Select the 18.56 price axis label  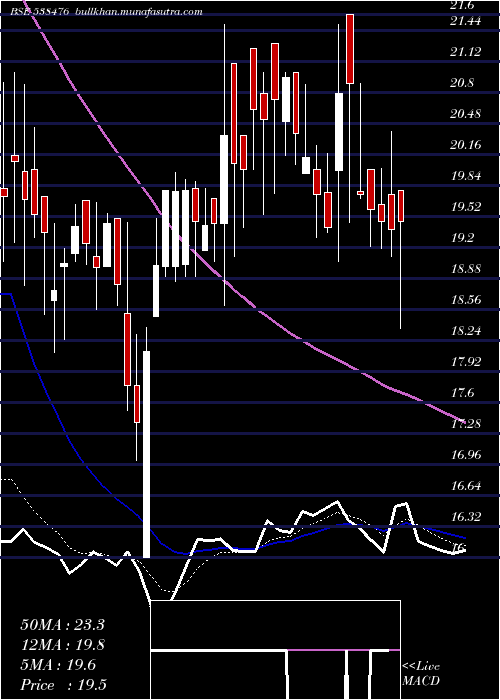[466, 300]
